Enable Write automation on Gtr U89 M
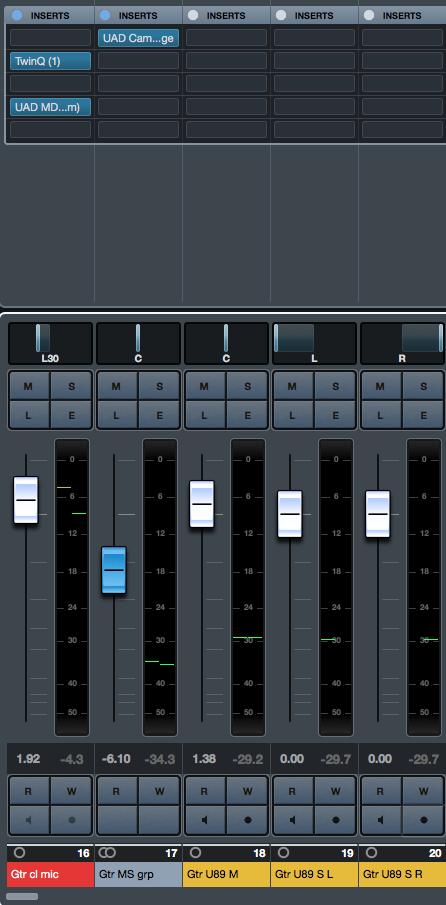The image size is (446, 905). [x=248, y=791]
